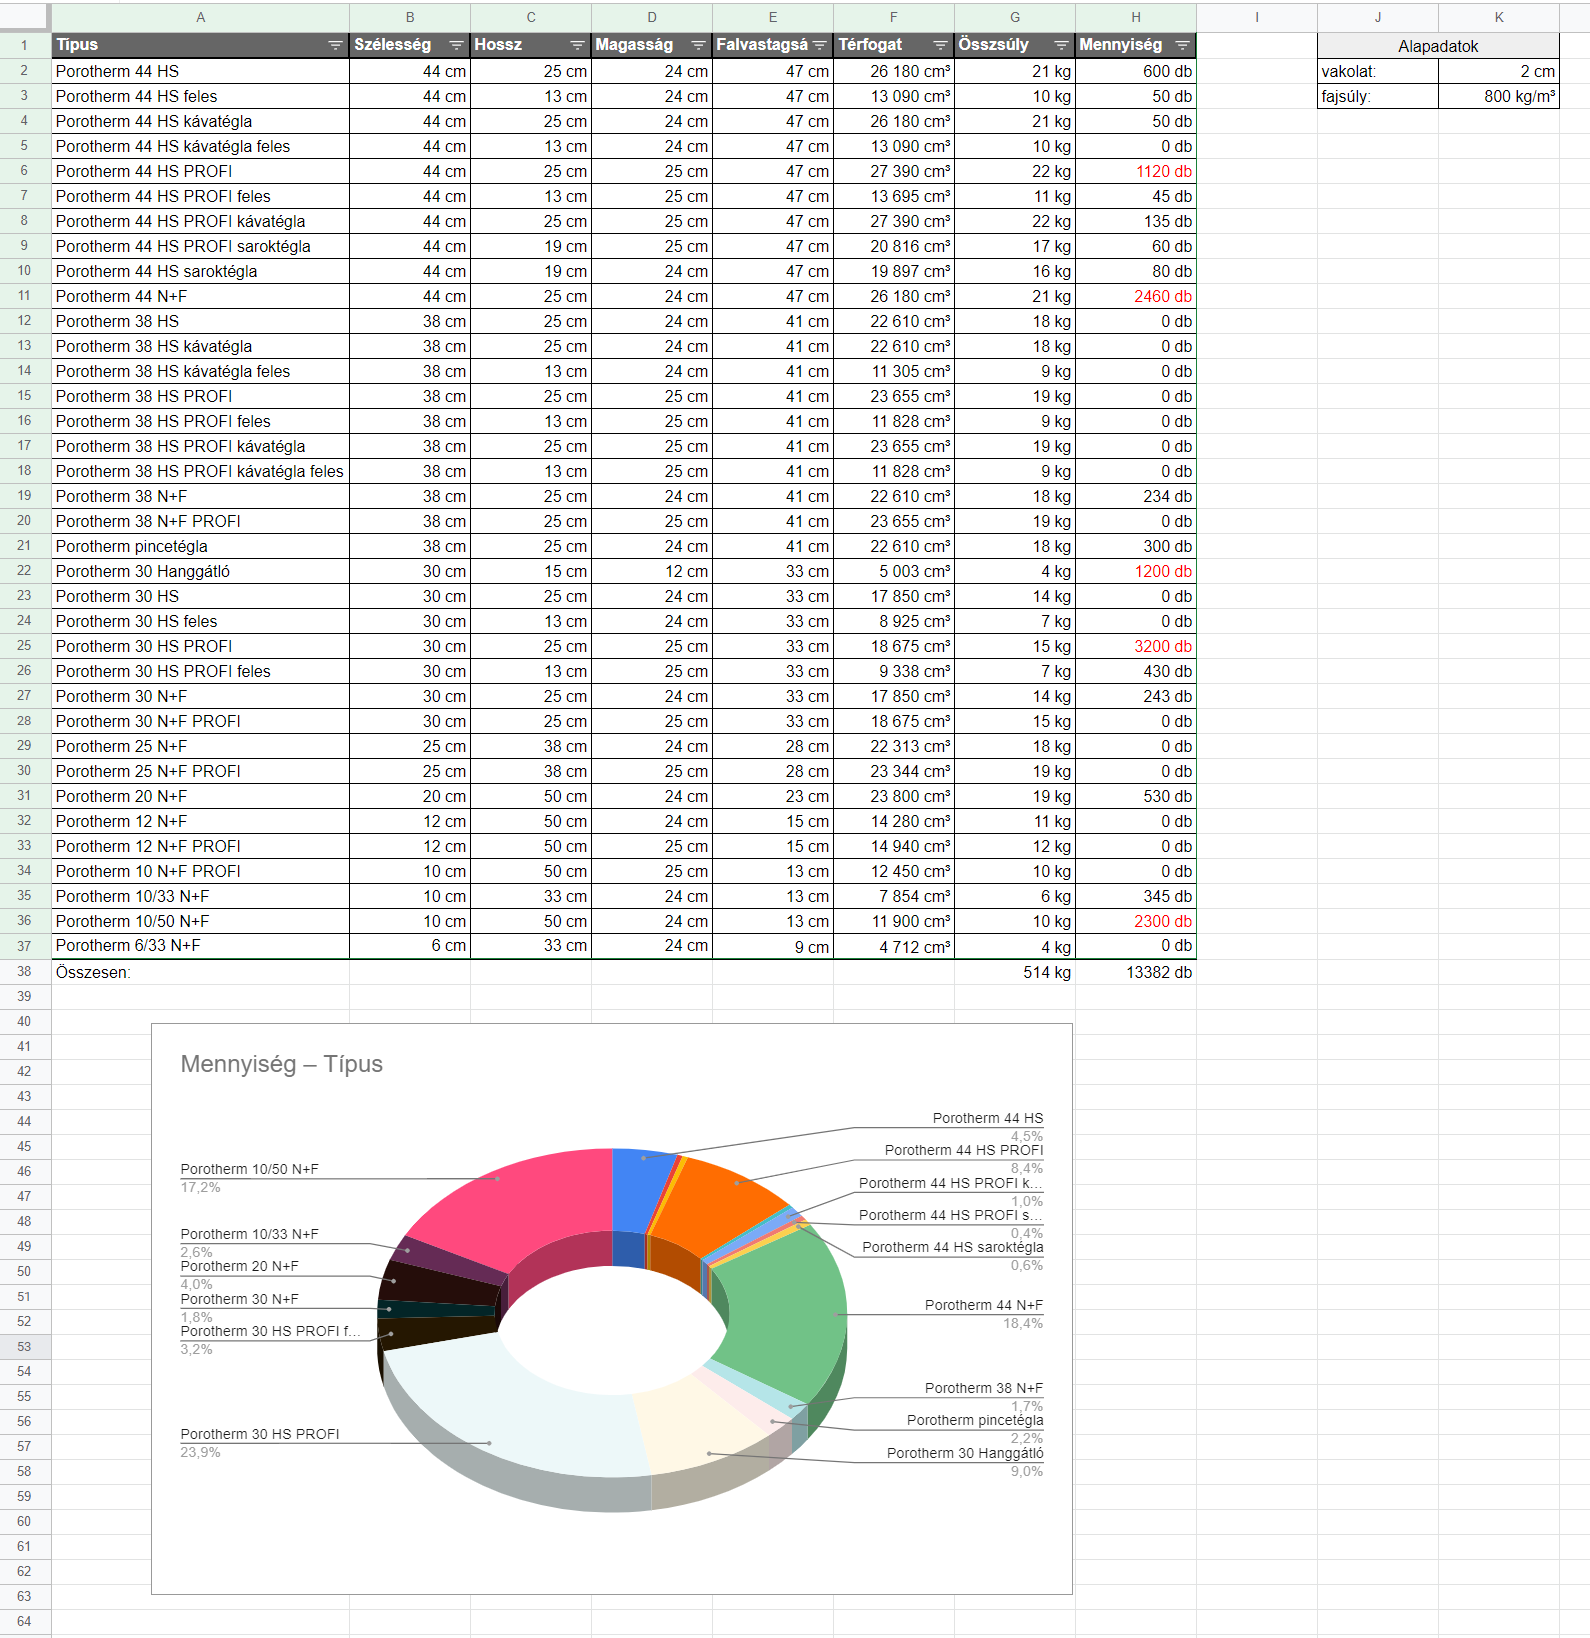This screenshot has width=1590, height=1638.
Task: Open filter dropdown for Szélesség column
Action: pos(456,45)
